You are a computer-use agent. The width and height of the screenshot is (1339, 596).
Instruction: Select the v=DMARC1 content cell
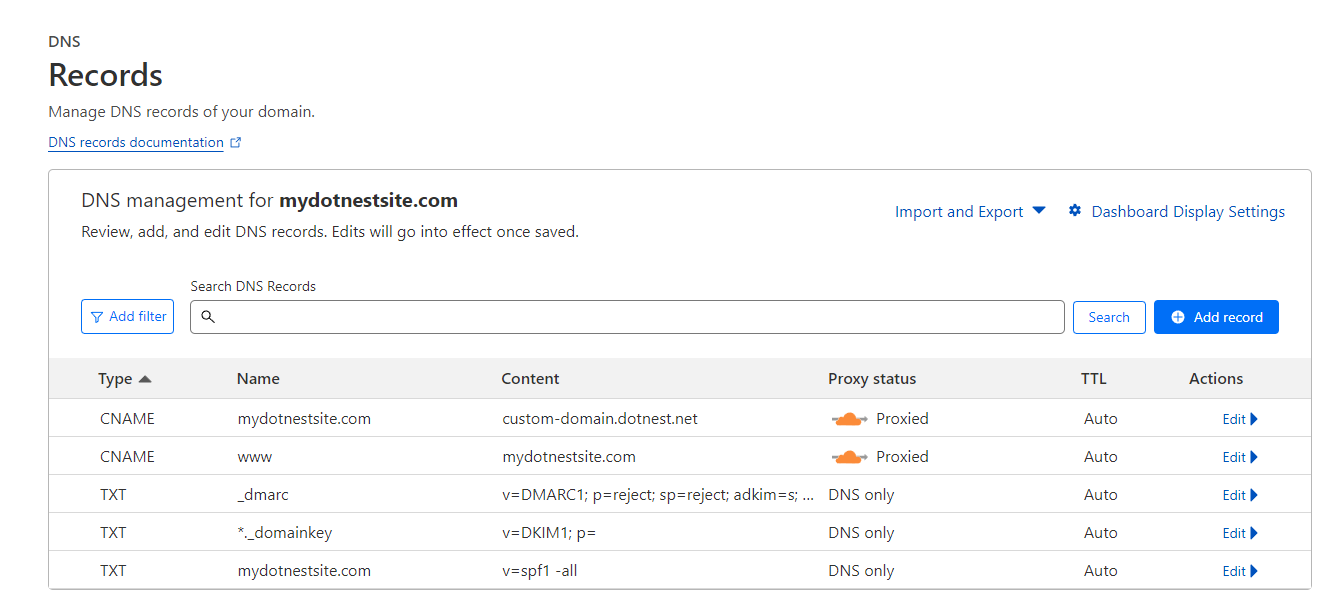pyautogui.click(x=657, y=495)
